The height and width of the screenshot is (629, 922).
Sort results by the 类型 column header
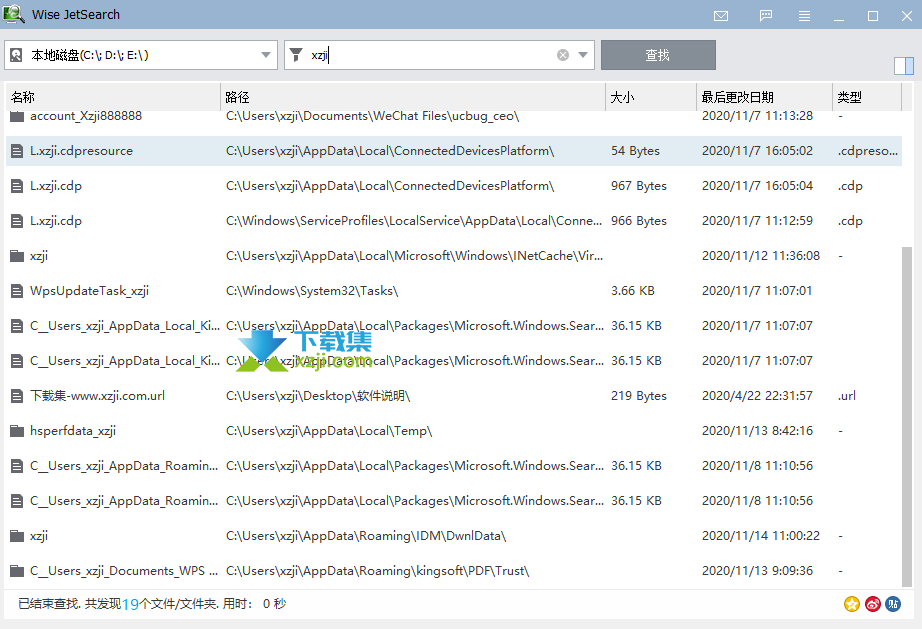click(867, 97)
